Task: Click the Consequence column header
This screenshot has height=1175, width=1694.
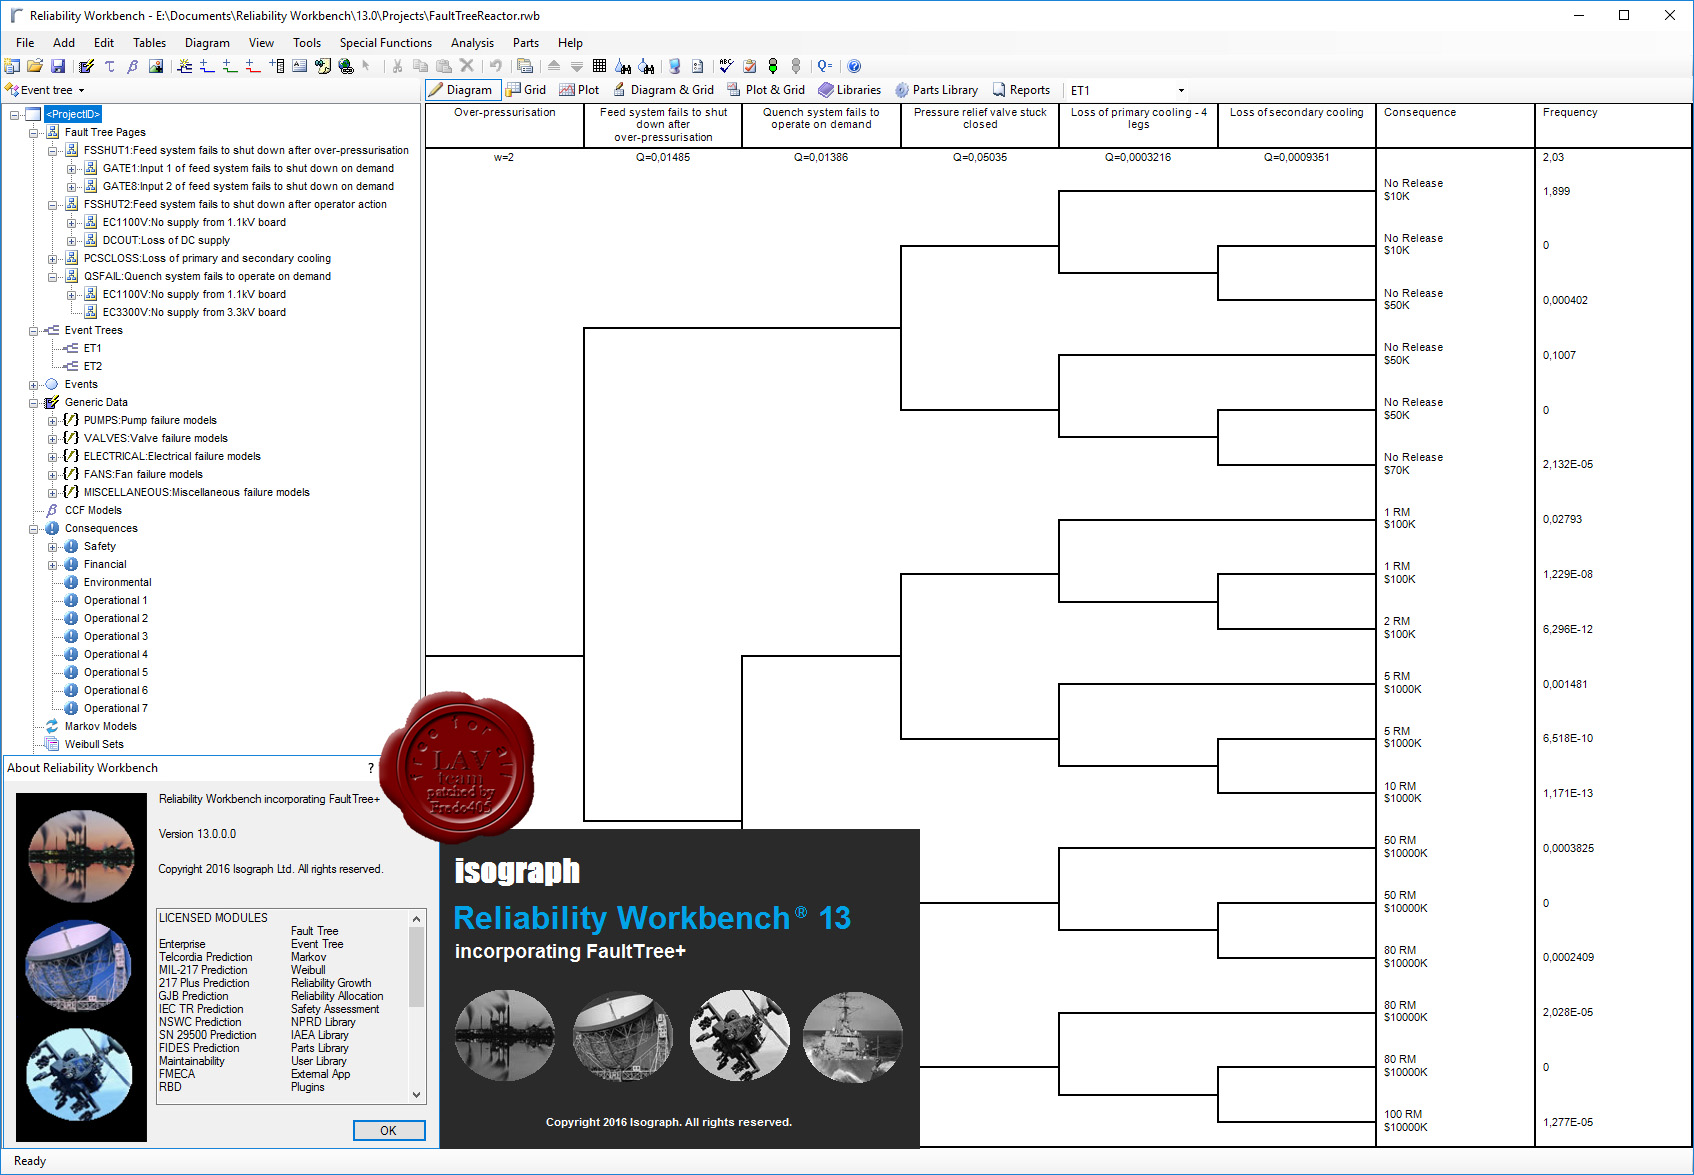Action: 1455,125
